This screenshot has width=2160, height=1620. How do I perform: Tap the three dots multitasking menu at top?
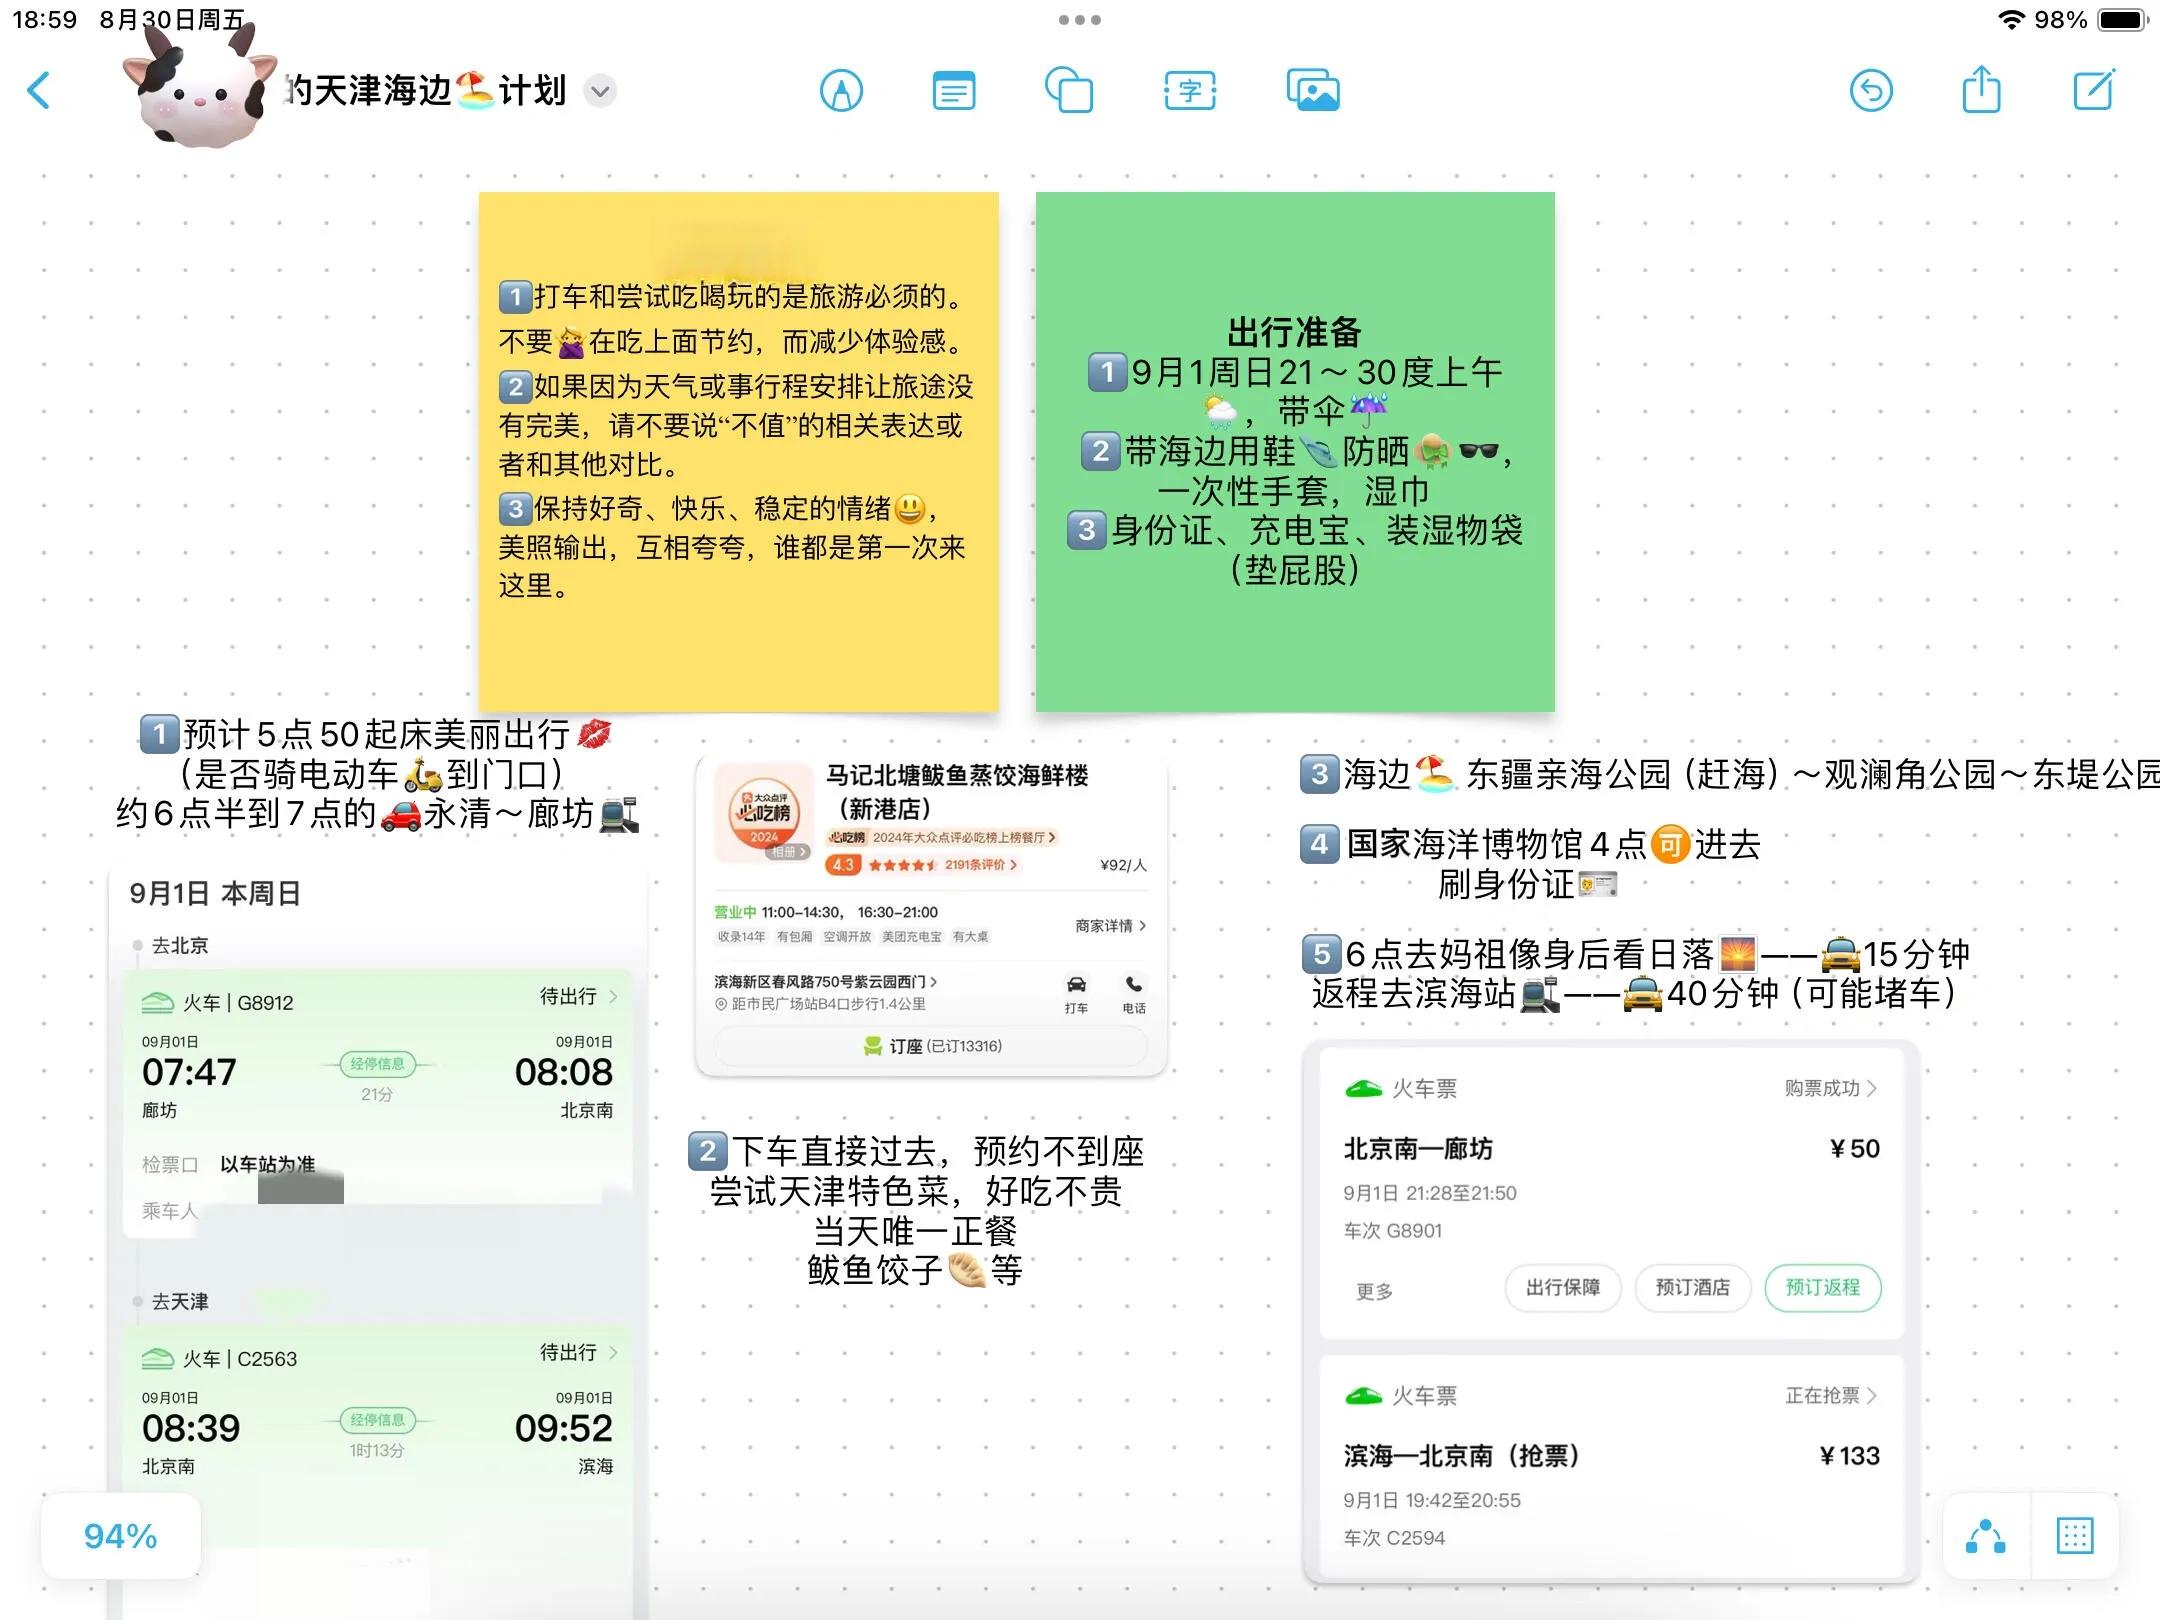click(1079, 20)
